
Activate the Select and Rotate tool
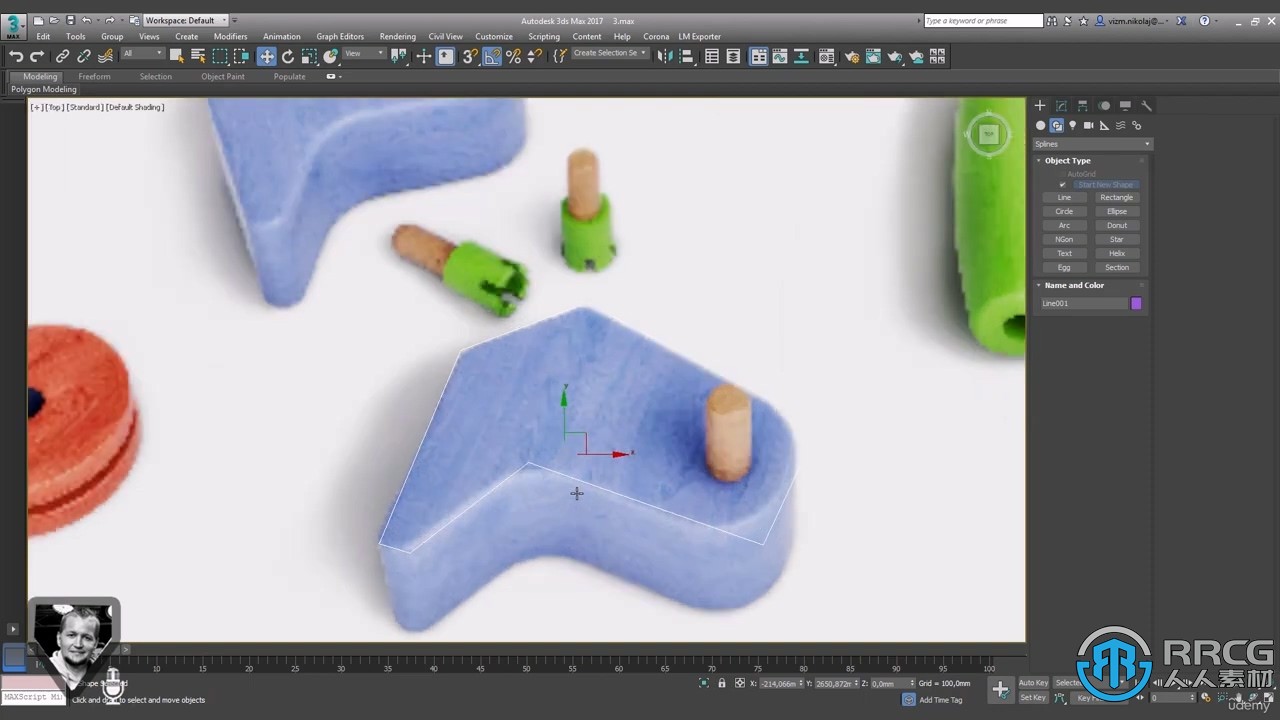click(288, 57)
